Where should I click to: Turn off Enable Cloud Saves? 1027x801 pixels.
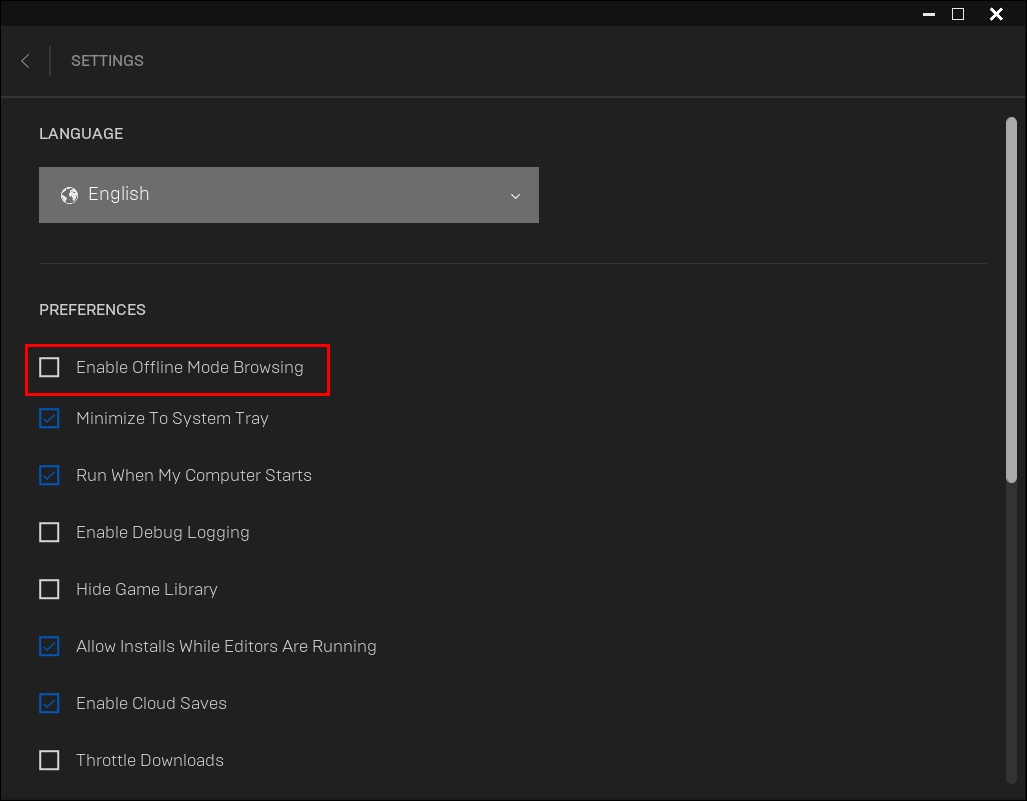tap(49, 703)
